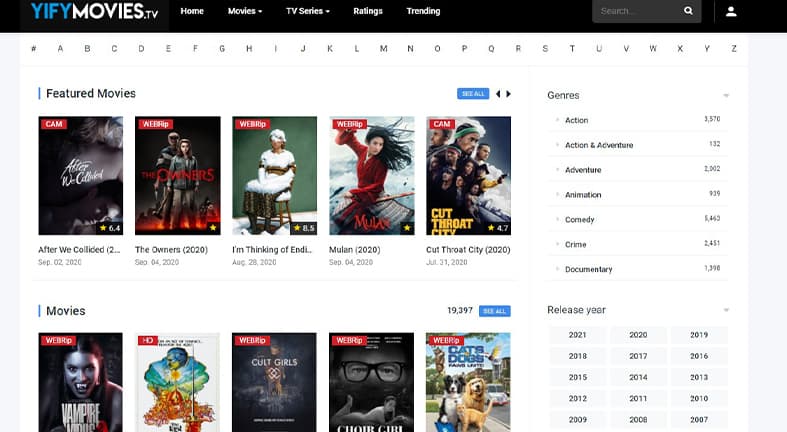Screen dimensions: 787x432
Task: Filter by release year 2008
Action: (x=638, y=419)
